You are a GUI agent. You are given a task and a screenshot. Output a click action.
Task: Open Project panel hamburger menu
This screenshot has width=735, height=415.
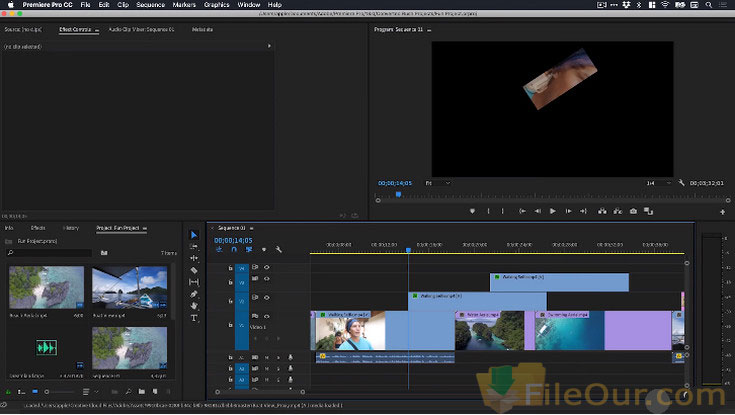click(145, 228)
